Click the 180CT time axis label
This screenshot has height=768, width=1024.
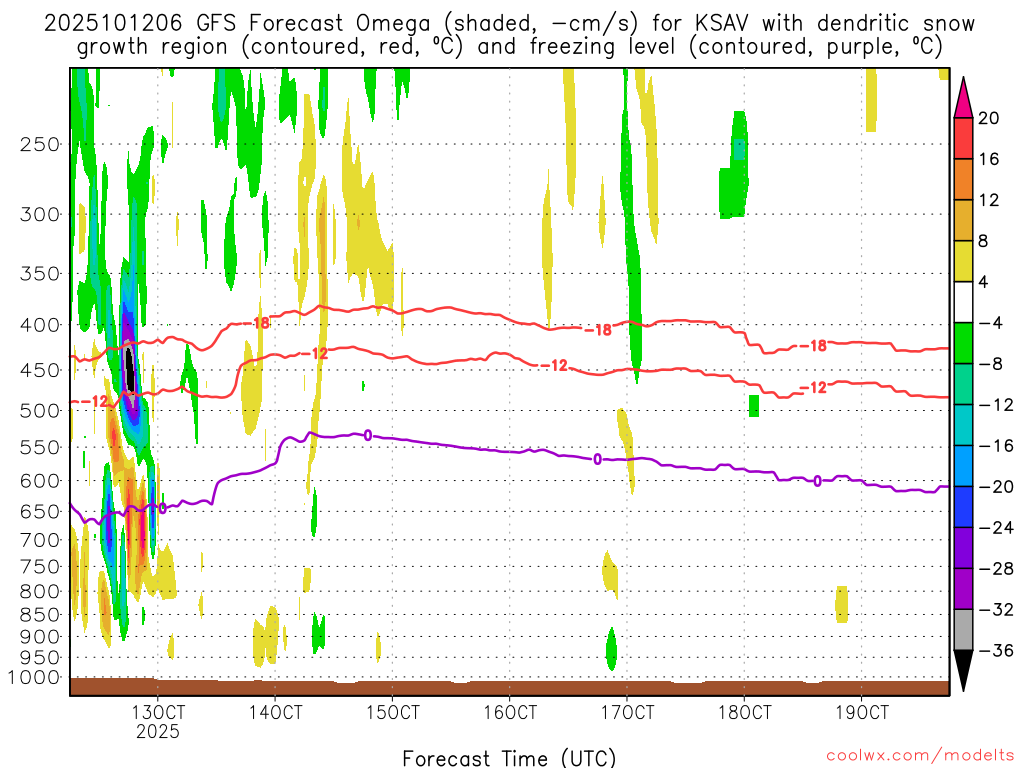coord(744,712)
